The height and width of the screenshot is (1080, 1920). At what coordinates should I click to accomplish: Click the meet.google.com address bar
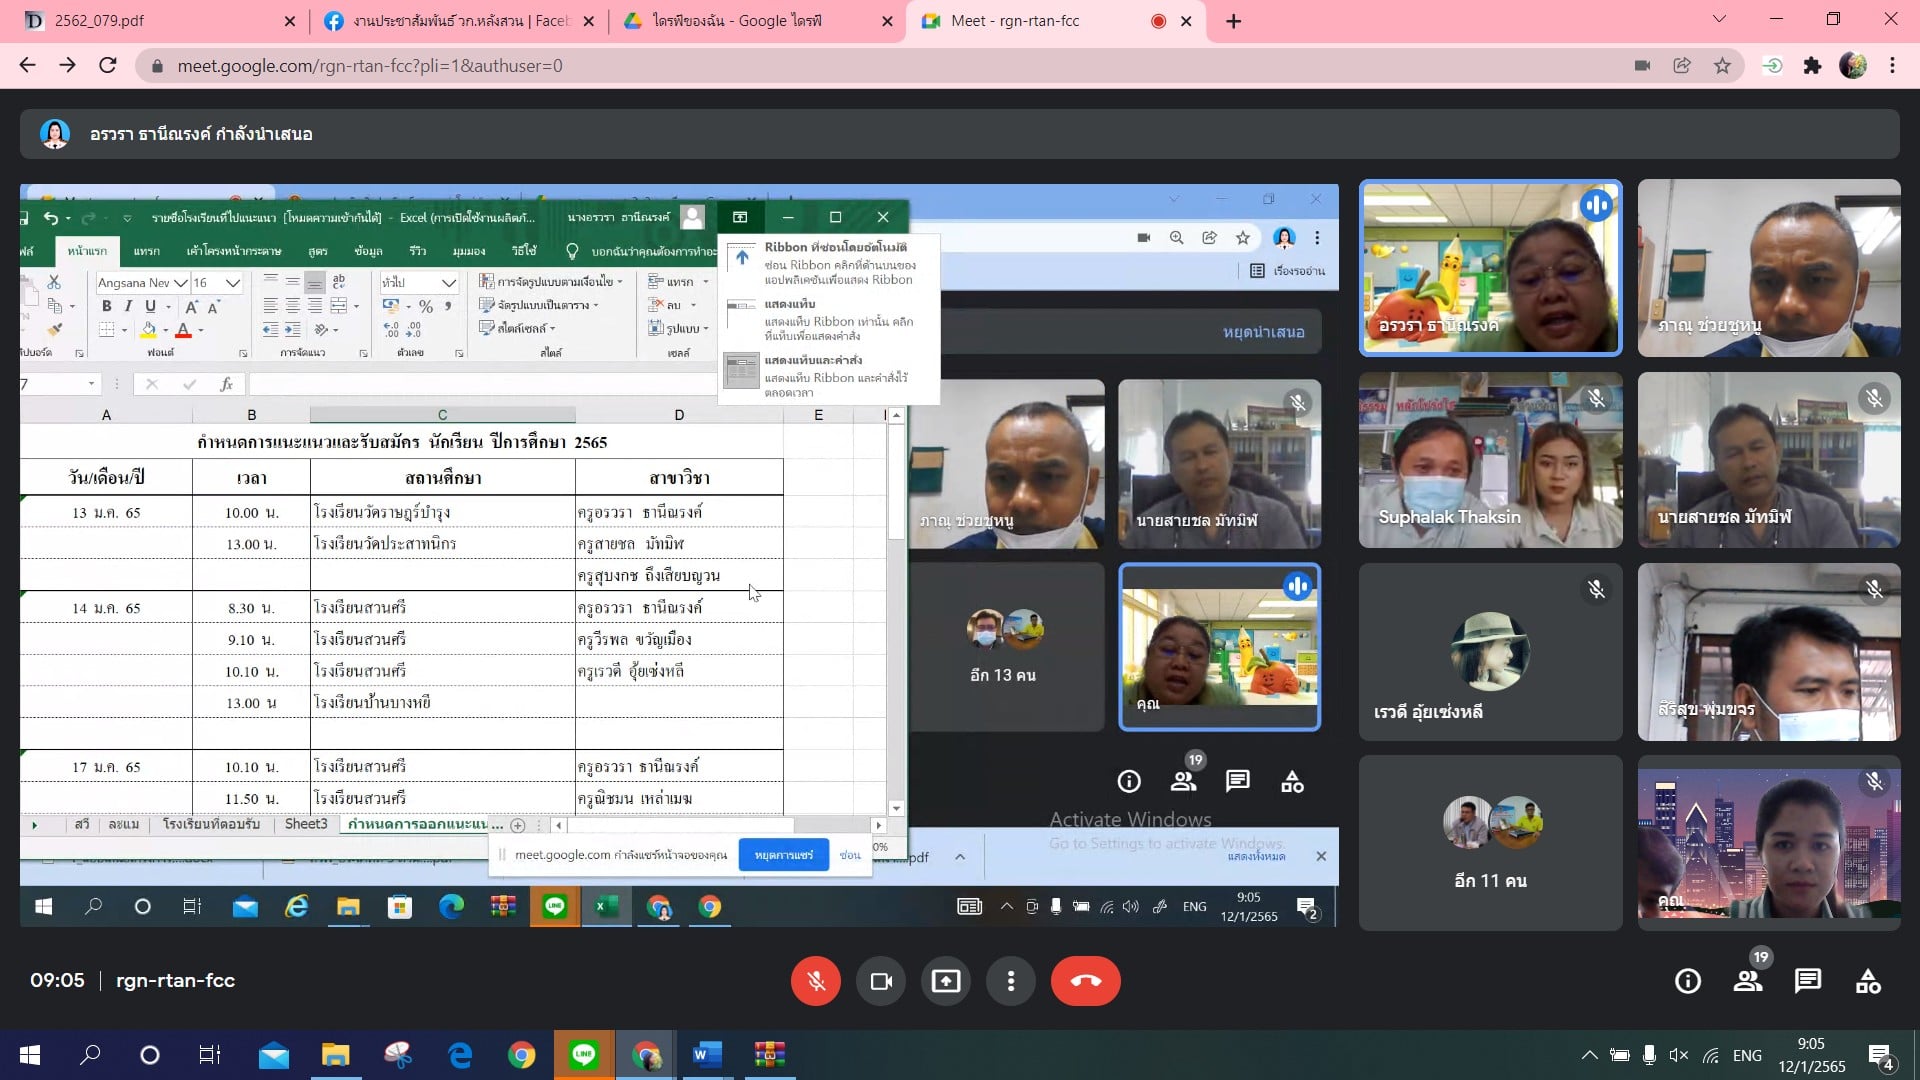[880, 66]
